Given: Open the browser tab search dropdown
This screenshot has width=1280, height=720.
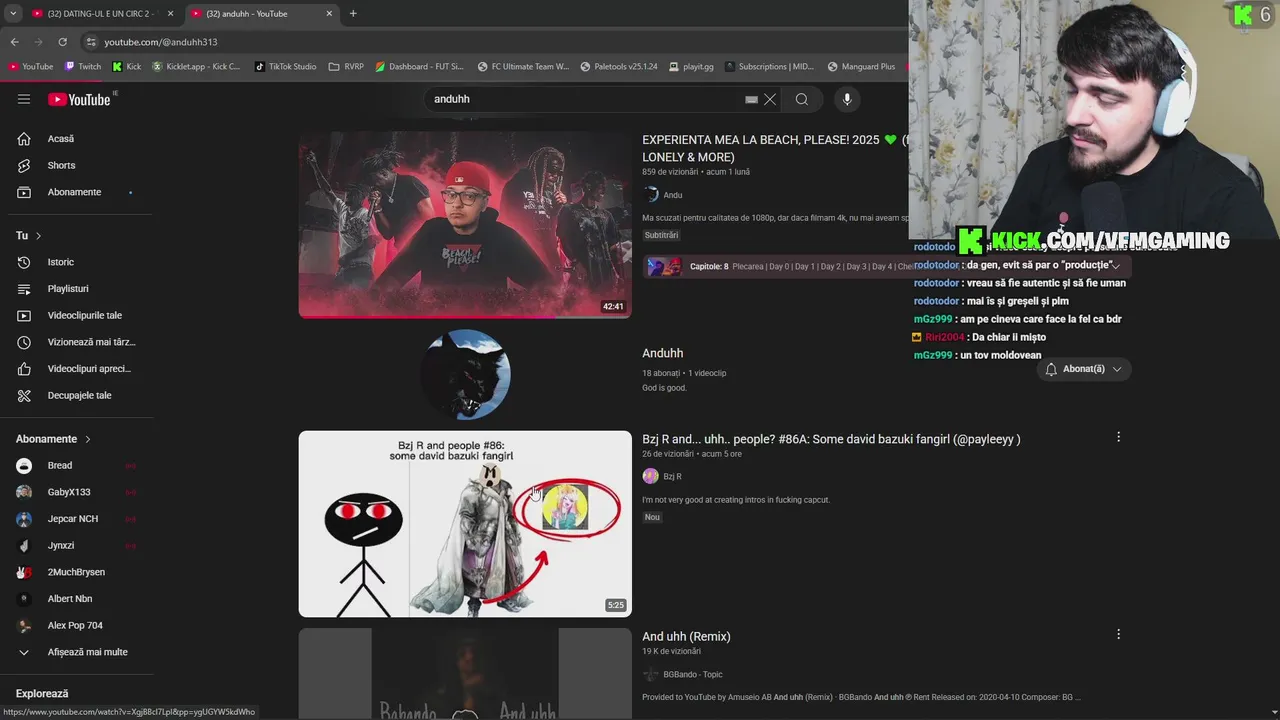Looking at the screenshot, I should [x=13, y=14].
